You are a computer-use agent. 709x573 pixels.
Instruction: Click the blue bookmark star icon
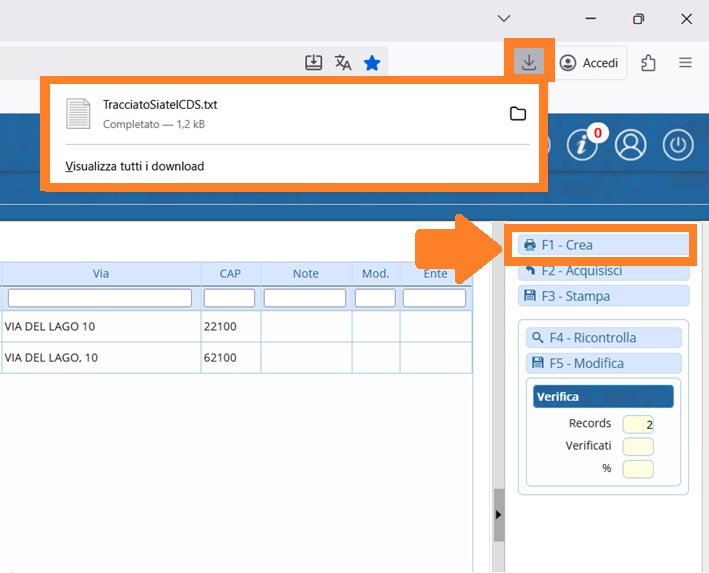pos(372,63)
